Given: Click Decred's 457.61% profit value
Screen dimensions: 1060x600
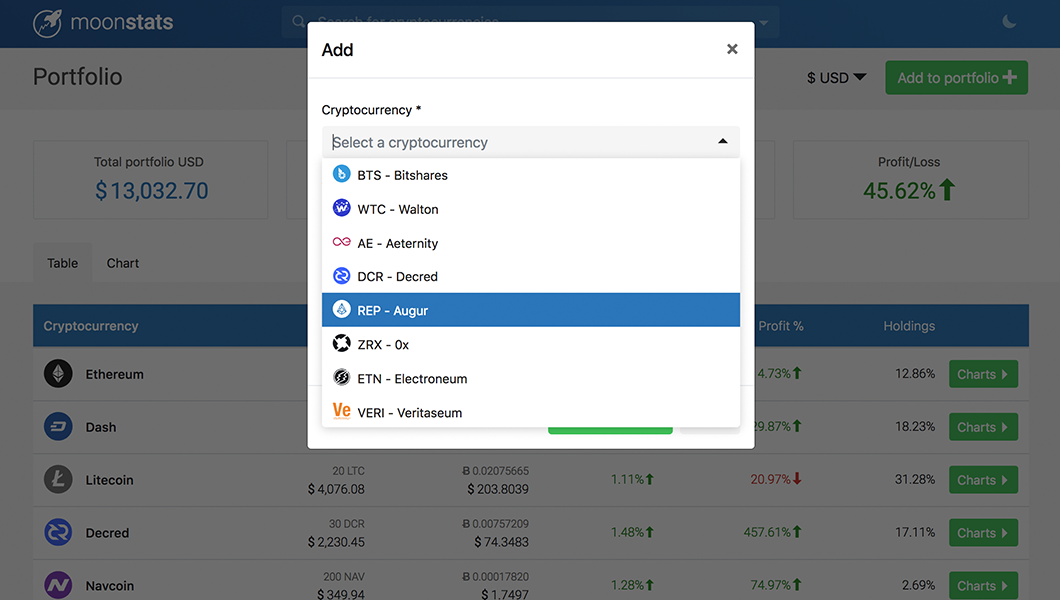Looking at the screenshot, I should coord(773,532).
